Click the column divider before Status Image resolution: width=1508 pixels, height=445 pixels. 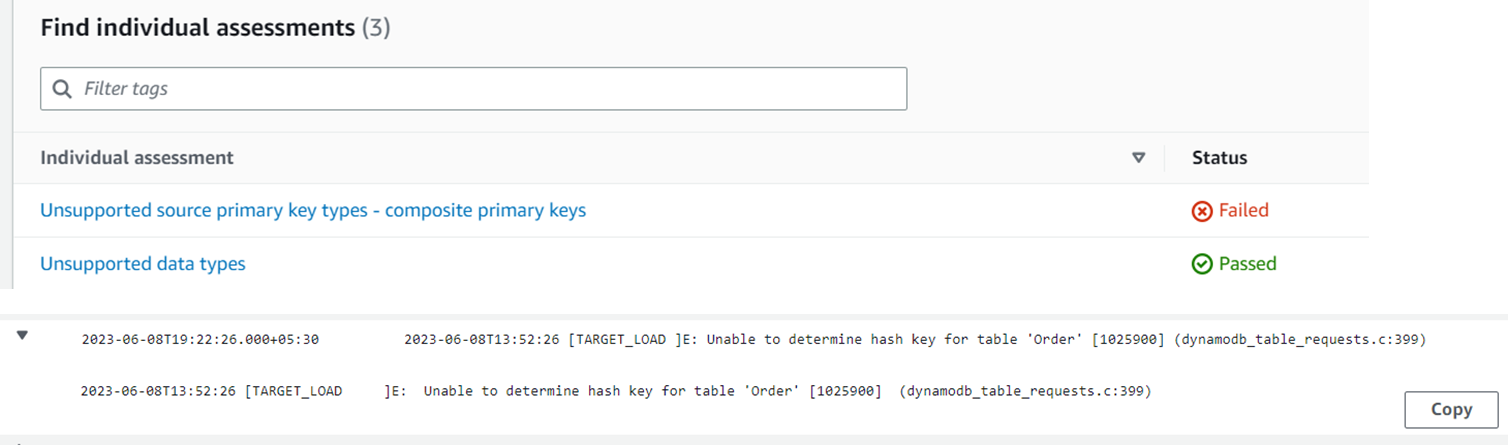click(x=1165, y=158)
